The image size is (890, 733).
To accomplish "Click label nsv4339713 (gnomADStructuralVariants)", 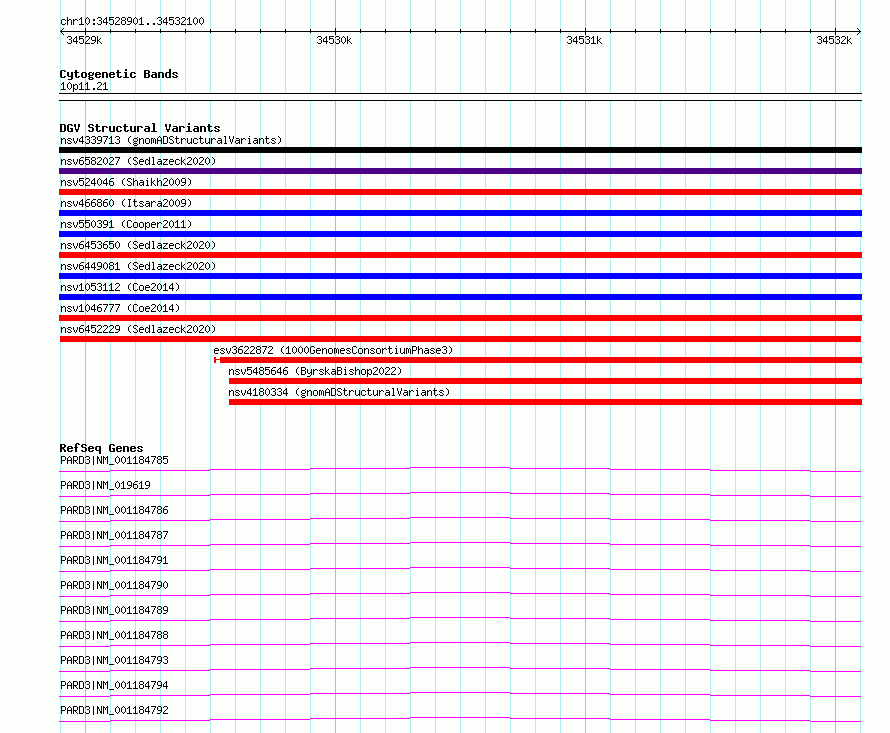I will pyautogui.click(x=171, y=140).
